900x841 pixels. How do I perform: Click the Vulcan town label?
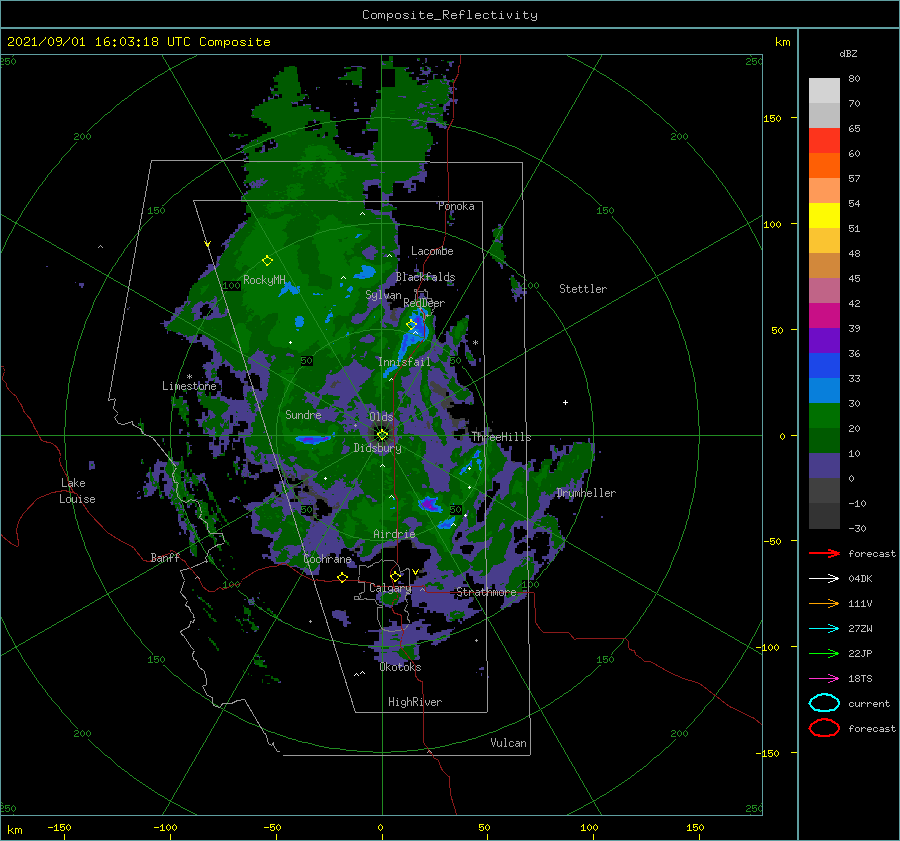(509, 743)
